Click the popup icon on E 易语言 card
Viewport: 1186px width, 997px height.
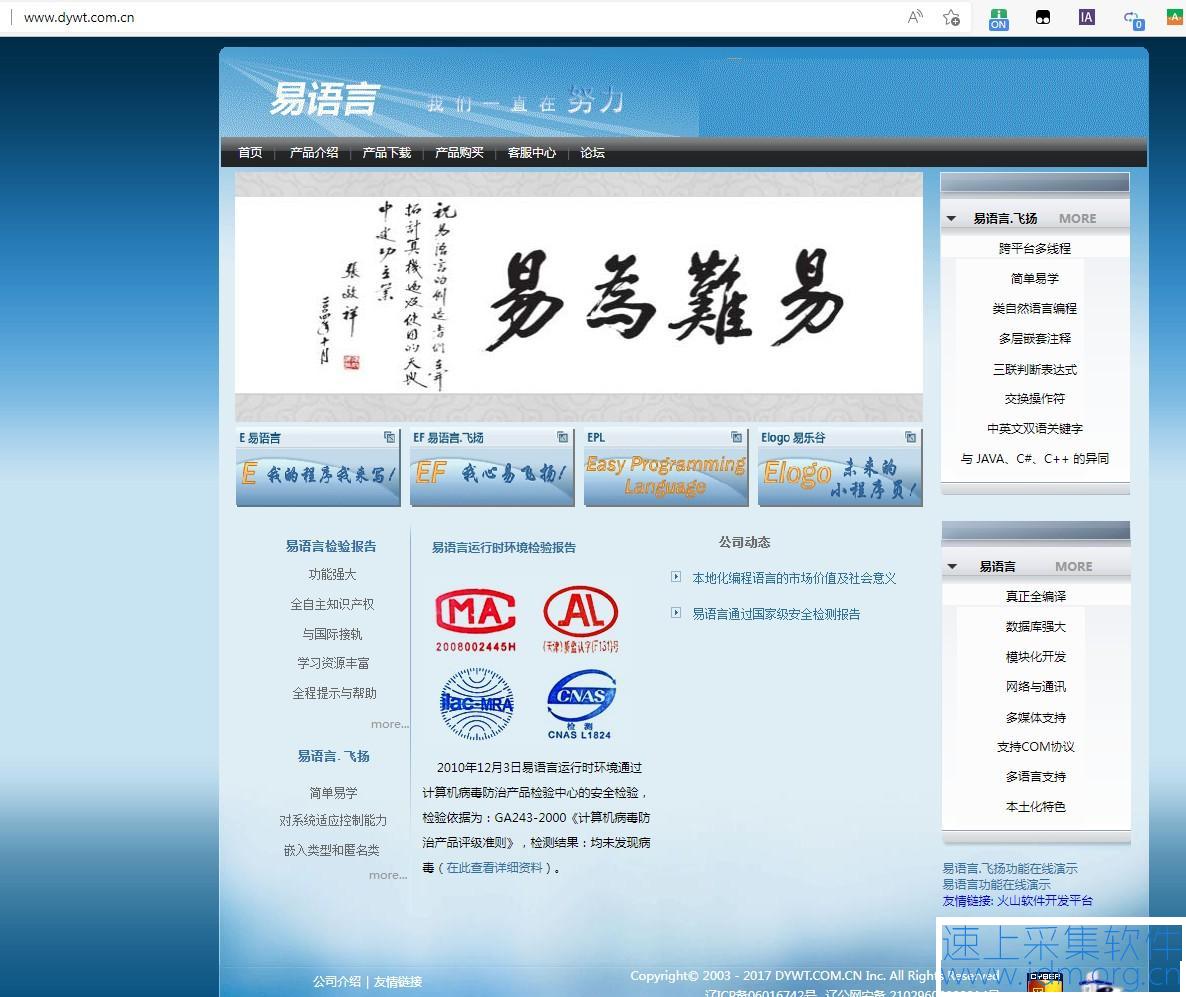(389, 436)
